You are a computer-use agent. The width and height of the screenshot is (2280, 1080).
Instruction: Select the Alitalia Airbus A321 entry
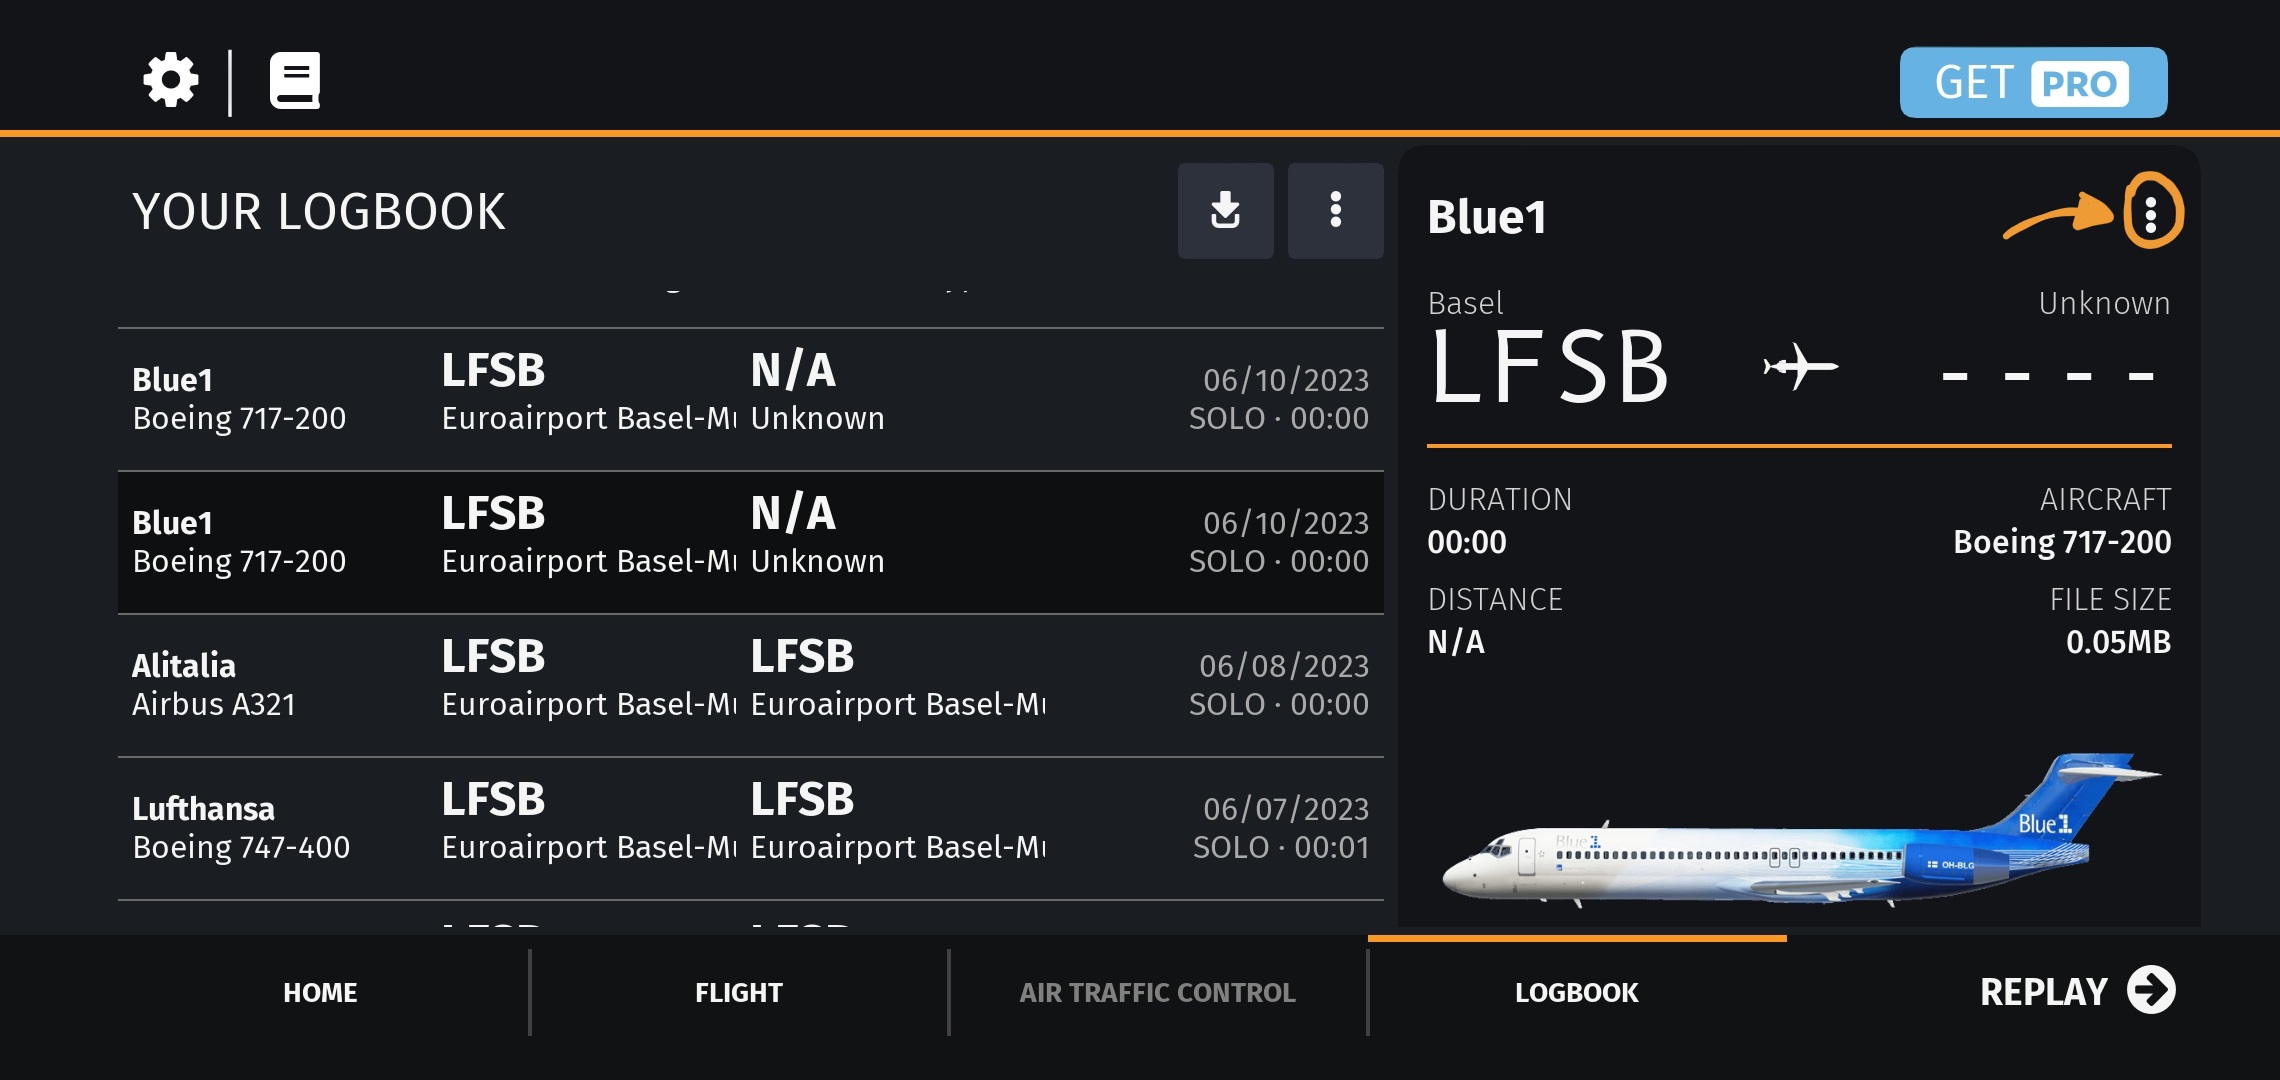pyautogui.click(x=750, y=685)
